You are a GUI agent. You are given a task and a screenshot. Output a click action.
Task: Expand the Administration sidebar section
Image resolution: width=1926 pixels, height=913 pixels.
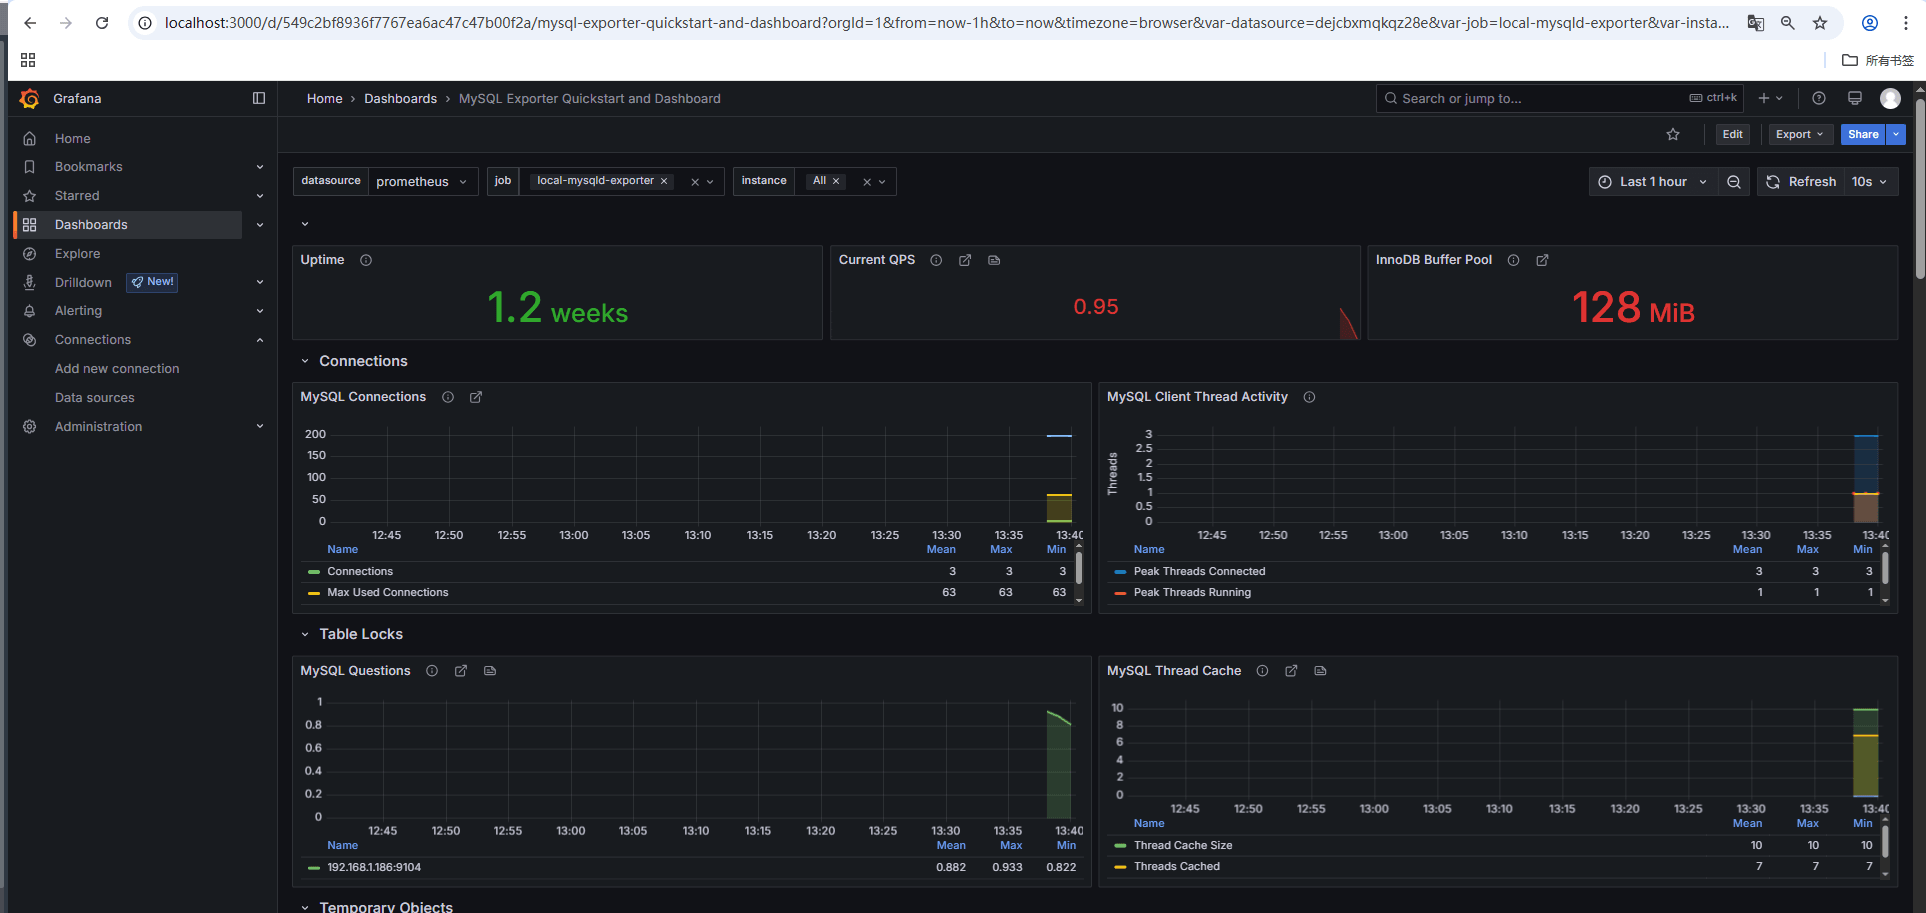[260, 426]
